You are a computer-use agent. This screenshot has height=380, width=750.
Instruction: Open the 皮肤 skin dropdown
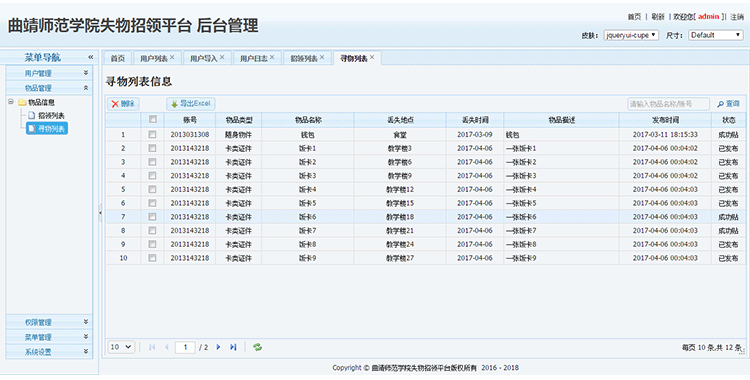pos(631,35)
